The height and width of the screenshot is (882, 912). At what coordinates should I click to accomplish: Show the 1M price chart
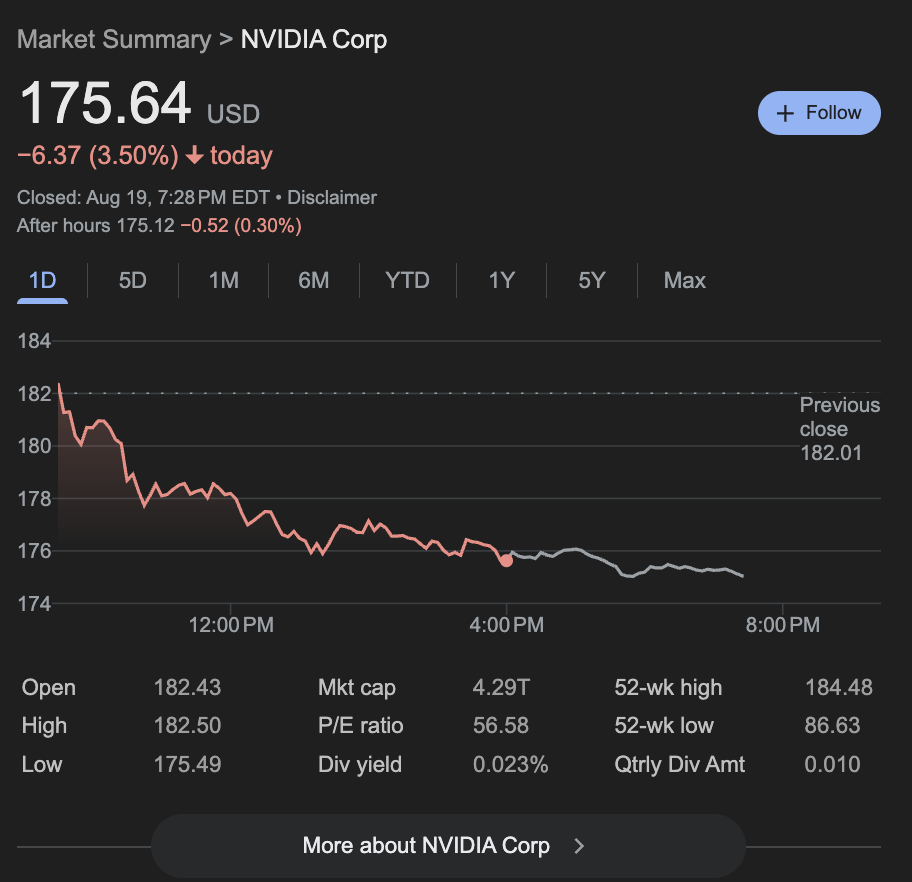pos(223,281)
